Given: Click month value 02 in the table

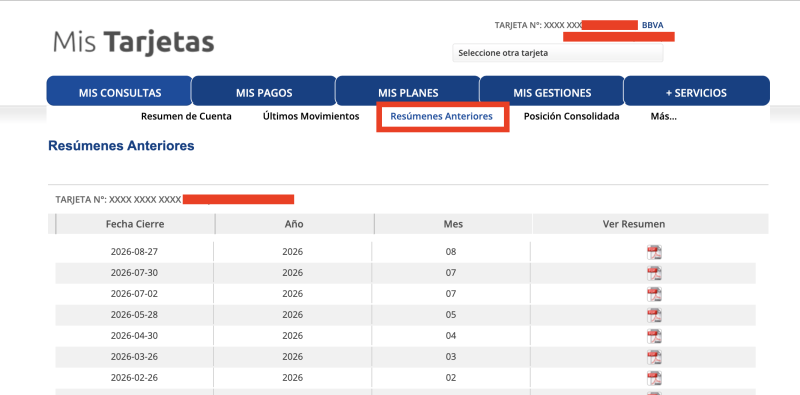Looking at the screenshot, I should point(451,378).
